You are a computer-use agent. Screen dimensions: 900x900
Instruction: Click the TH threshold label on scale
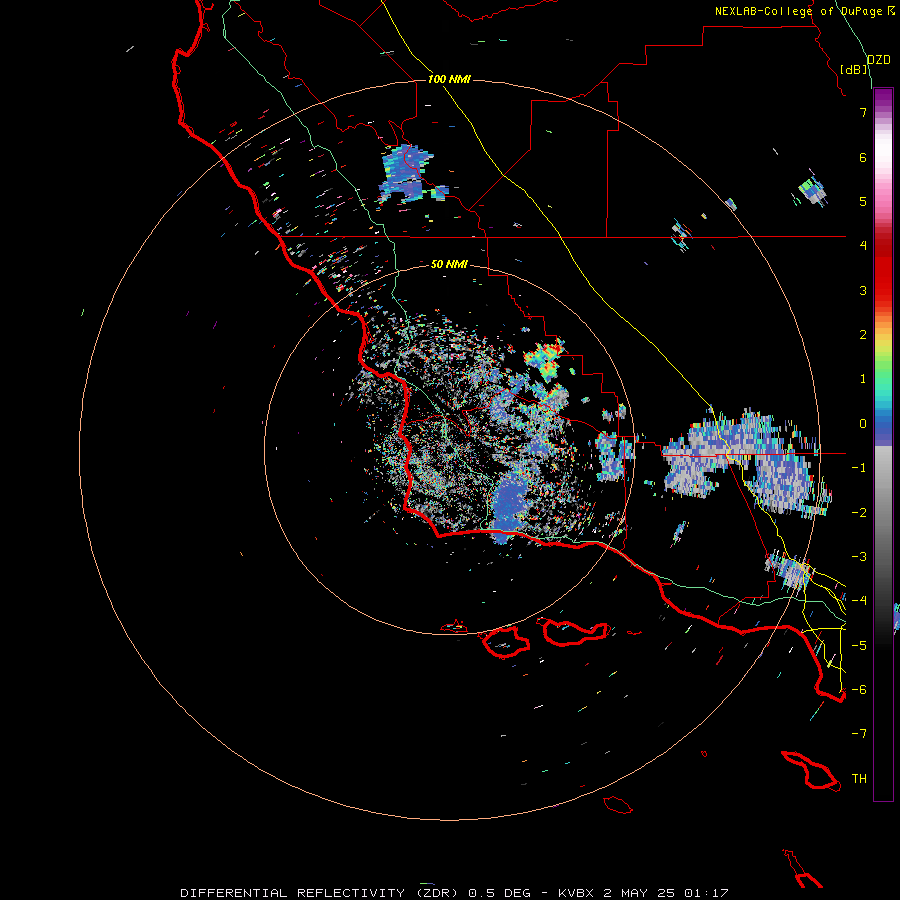pyautogui.click(x=859, y=779)
